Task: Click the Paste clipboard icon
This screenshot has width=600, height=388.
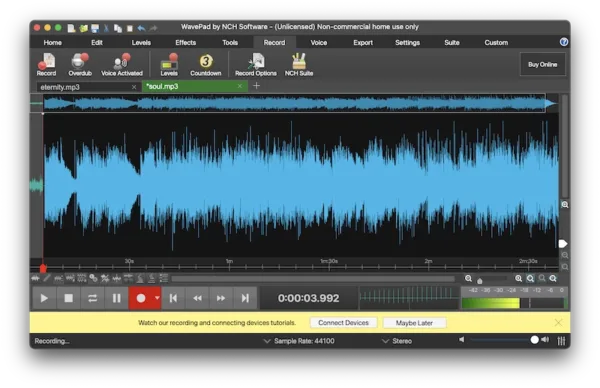Action: click(x=130, y=28)
